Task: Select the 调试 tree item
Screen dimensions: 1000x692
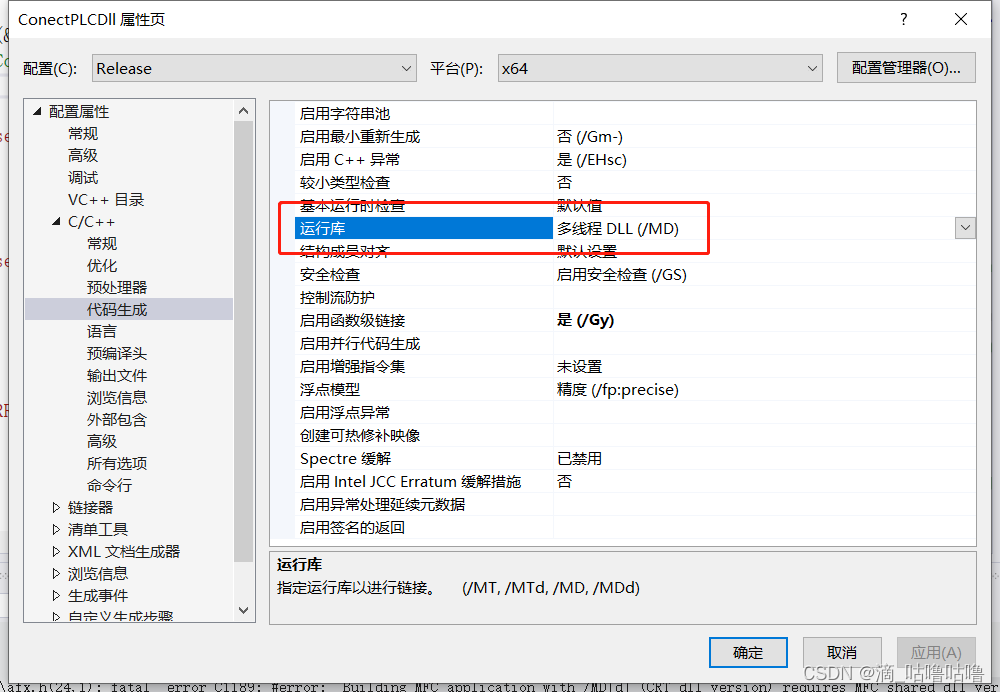Action: (x=83, y=178)
